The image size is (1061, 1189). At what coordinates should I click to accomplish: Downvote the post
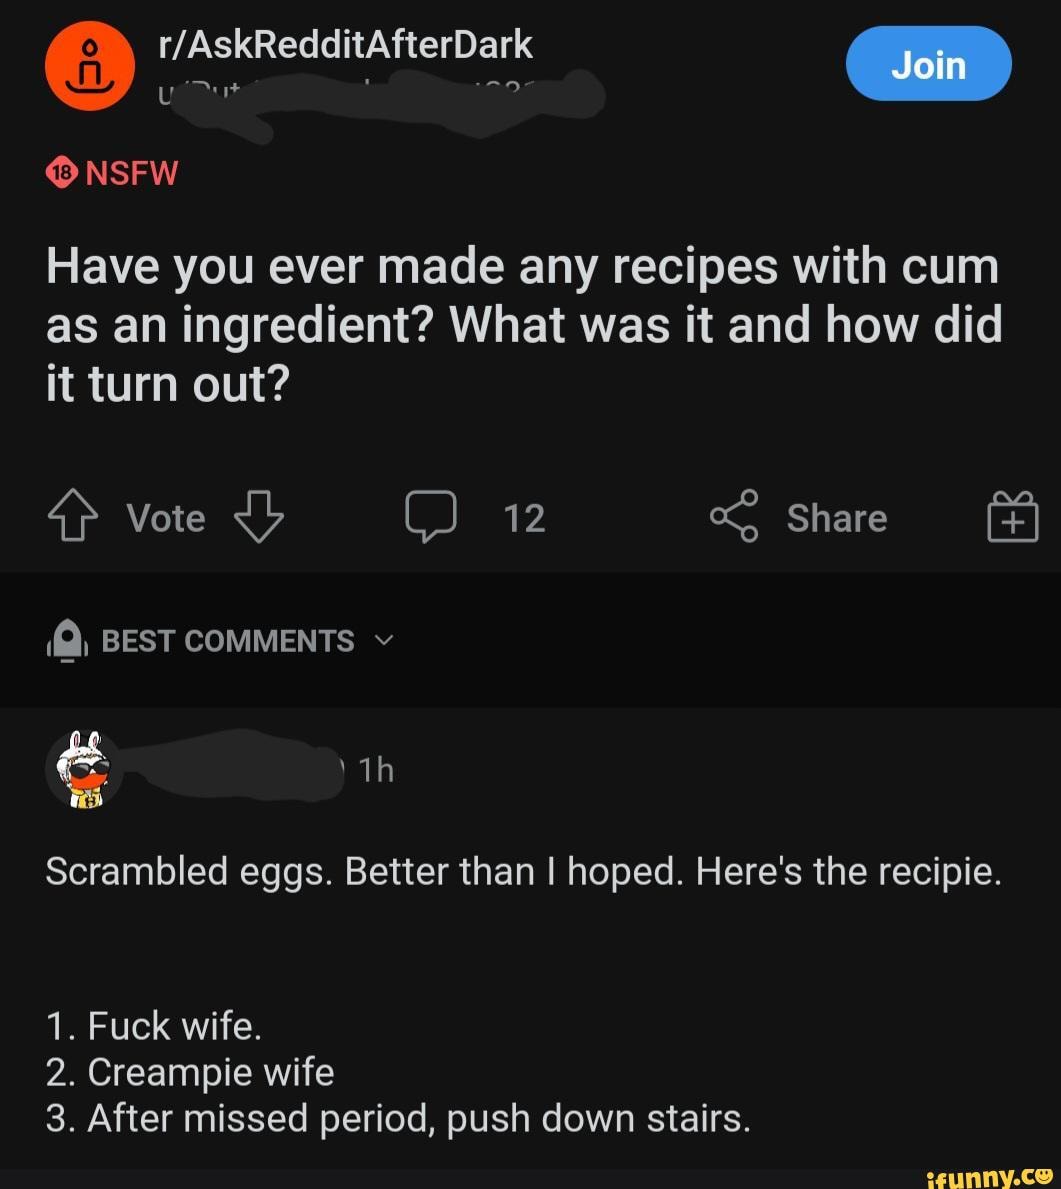259,516
